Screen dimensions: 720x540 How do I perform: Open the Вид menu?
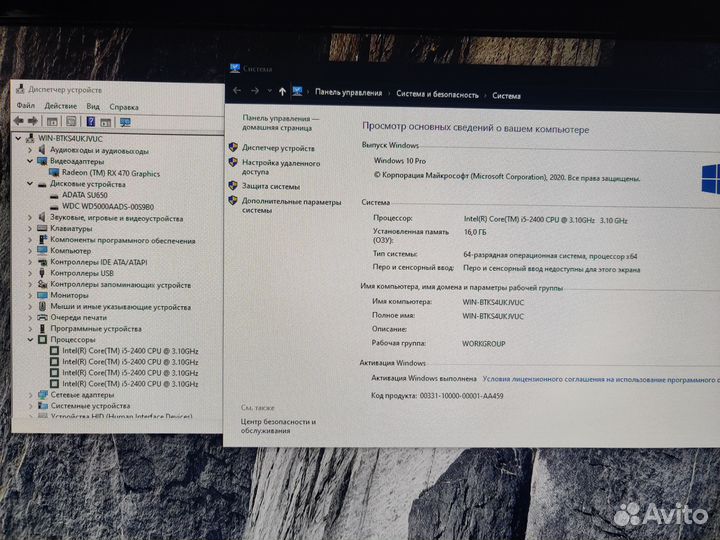tap(93, 107)
